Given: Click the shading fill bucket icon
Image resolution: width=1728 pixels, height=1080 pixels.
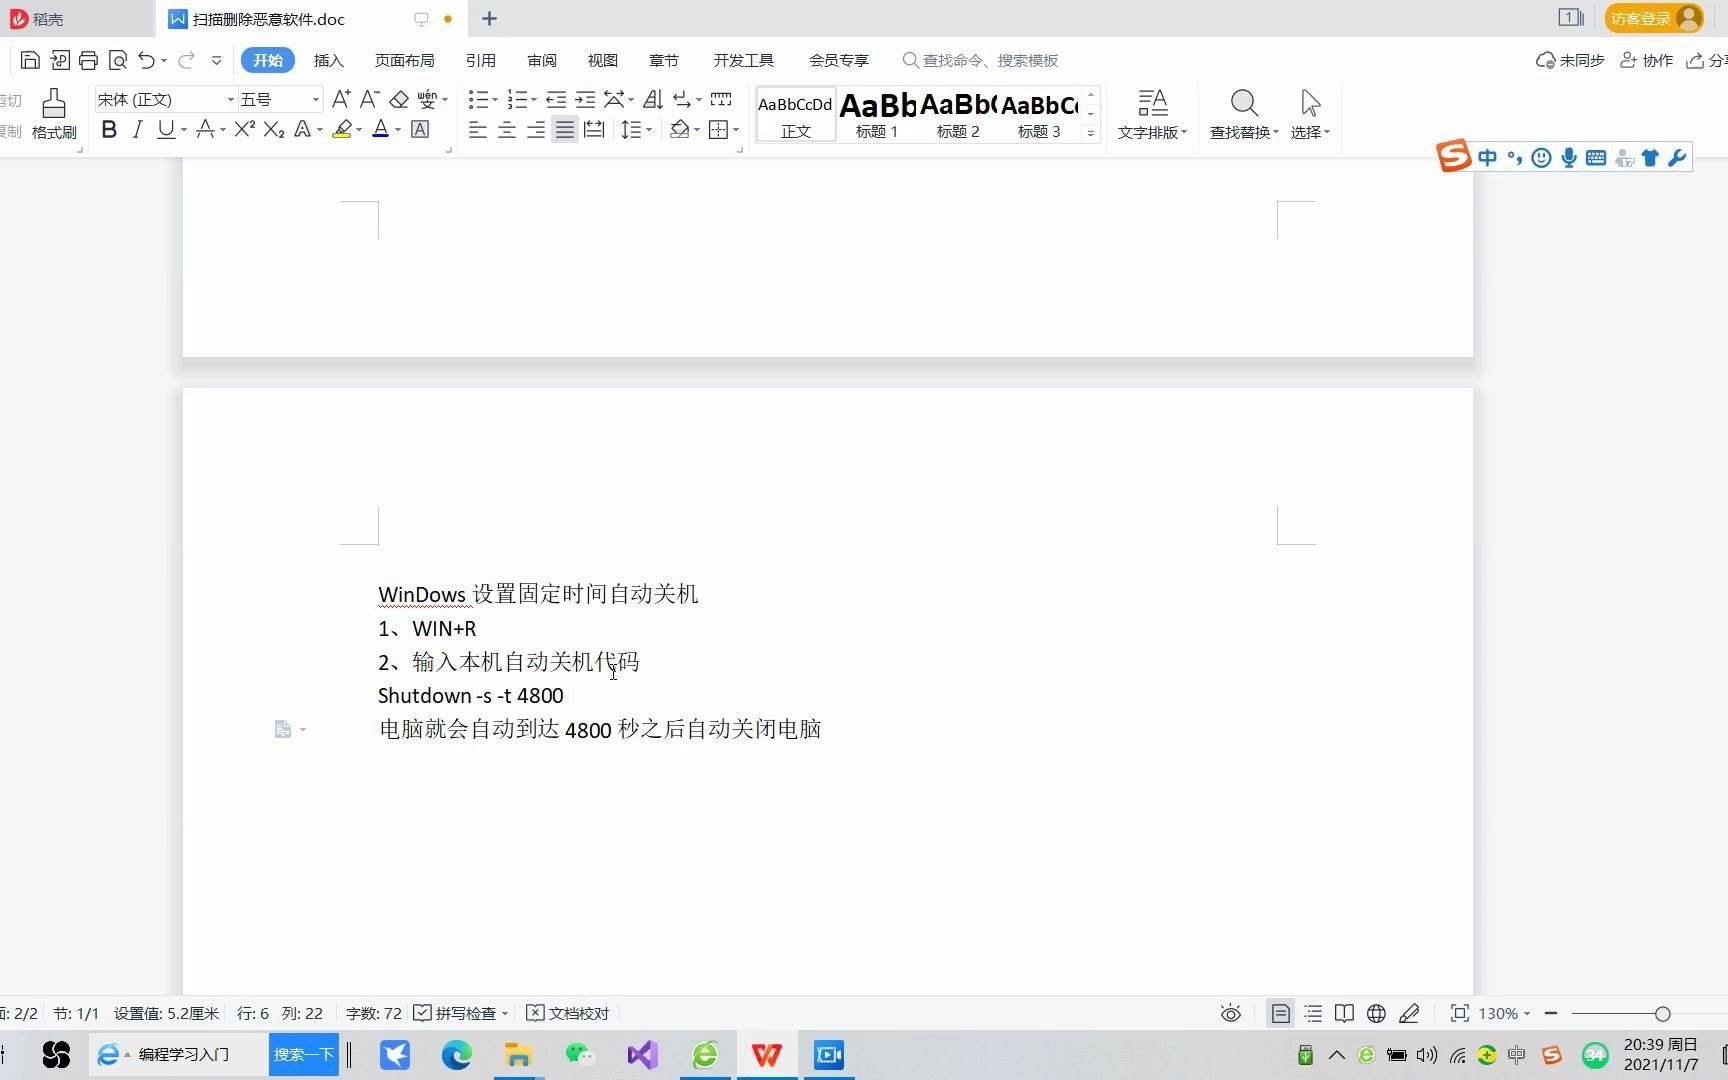Looking at the screenshot, I should pyautogui.click(x=680, y=129).
